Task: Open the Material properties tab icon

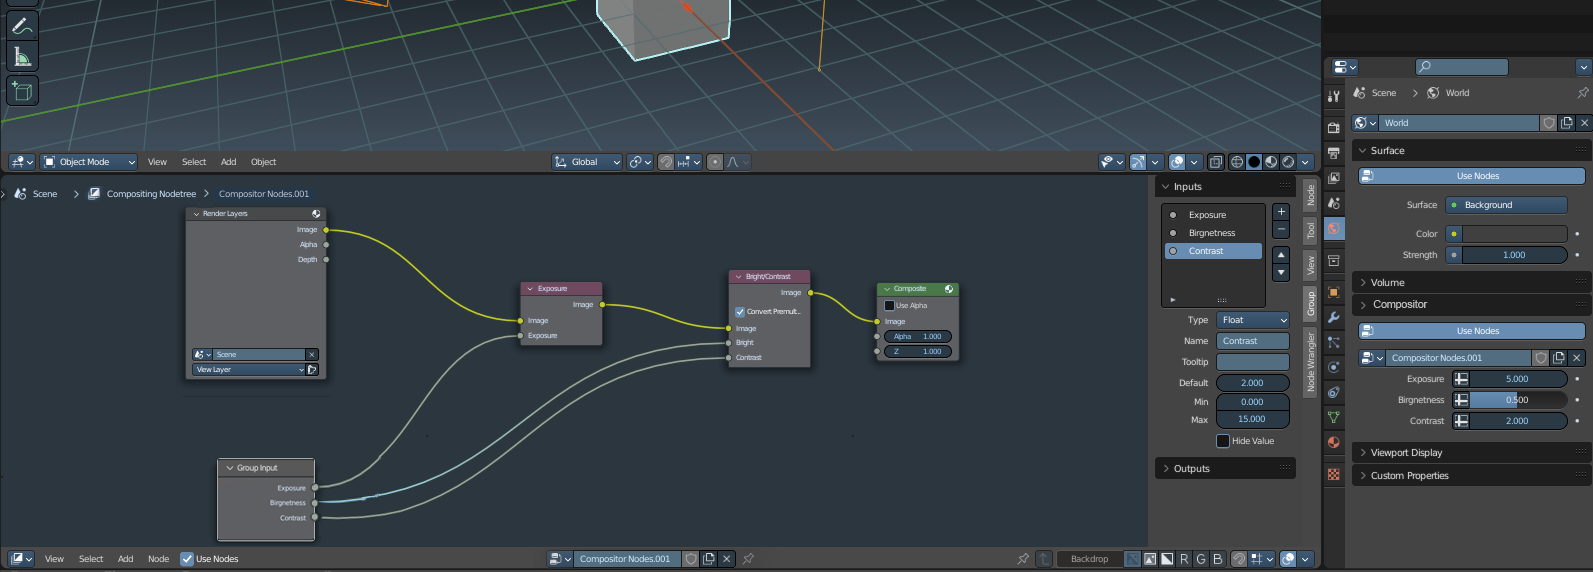Action: (1334, 442)
